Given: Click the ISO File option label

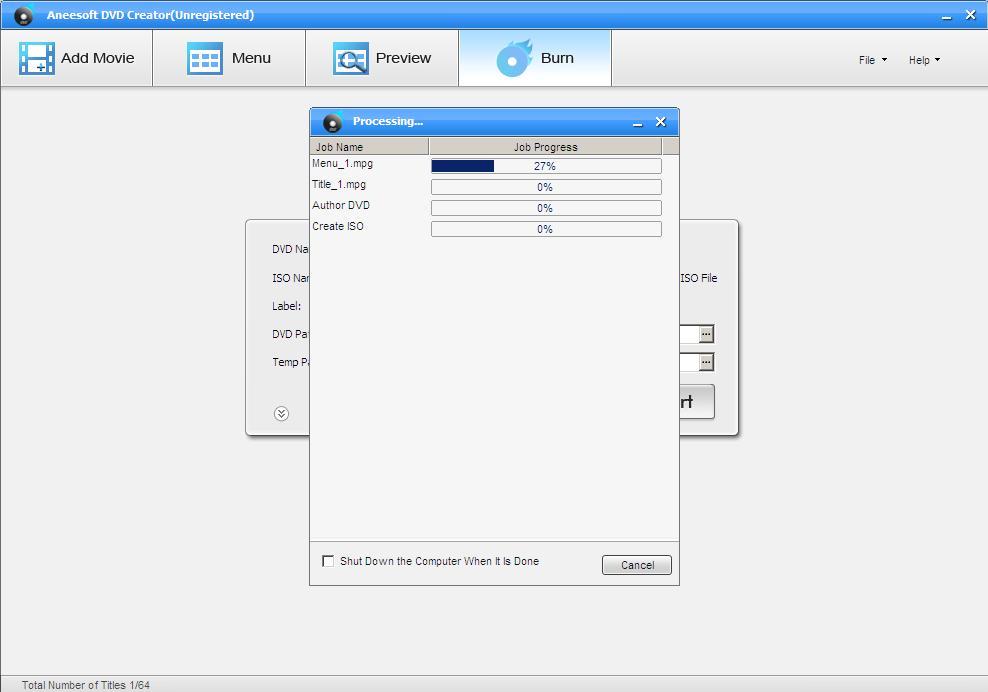Looking at the screenshot, I should (x=699, y=278).
